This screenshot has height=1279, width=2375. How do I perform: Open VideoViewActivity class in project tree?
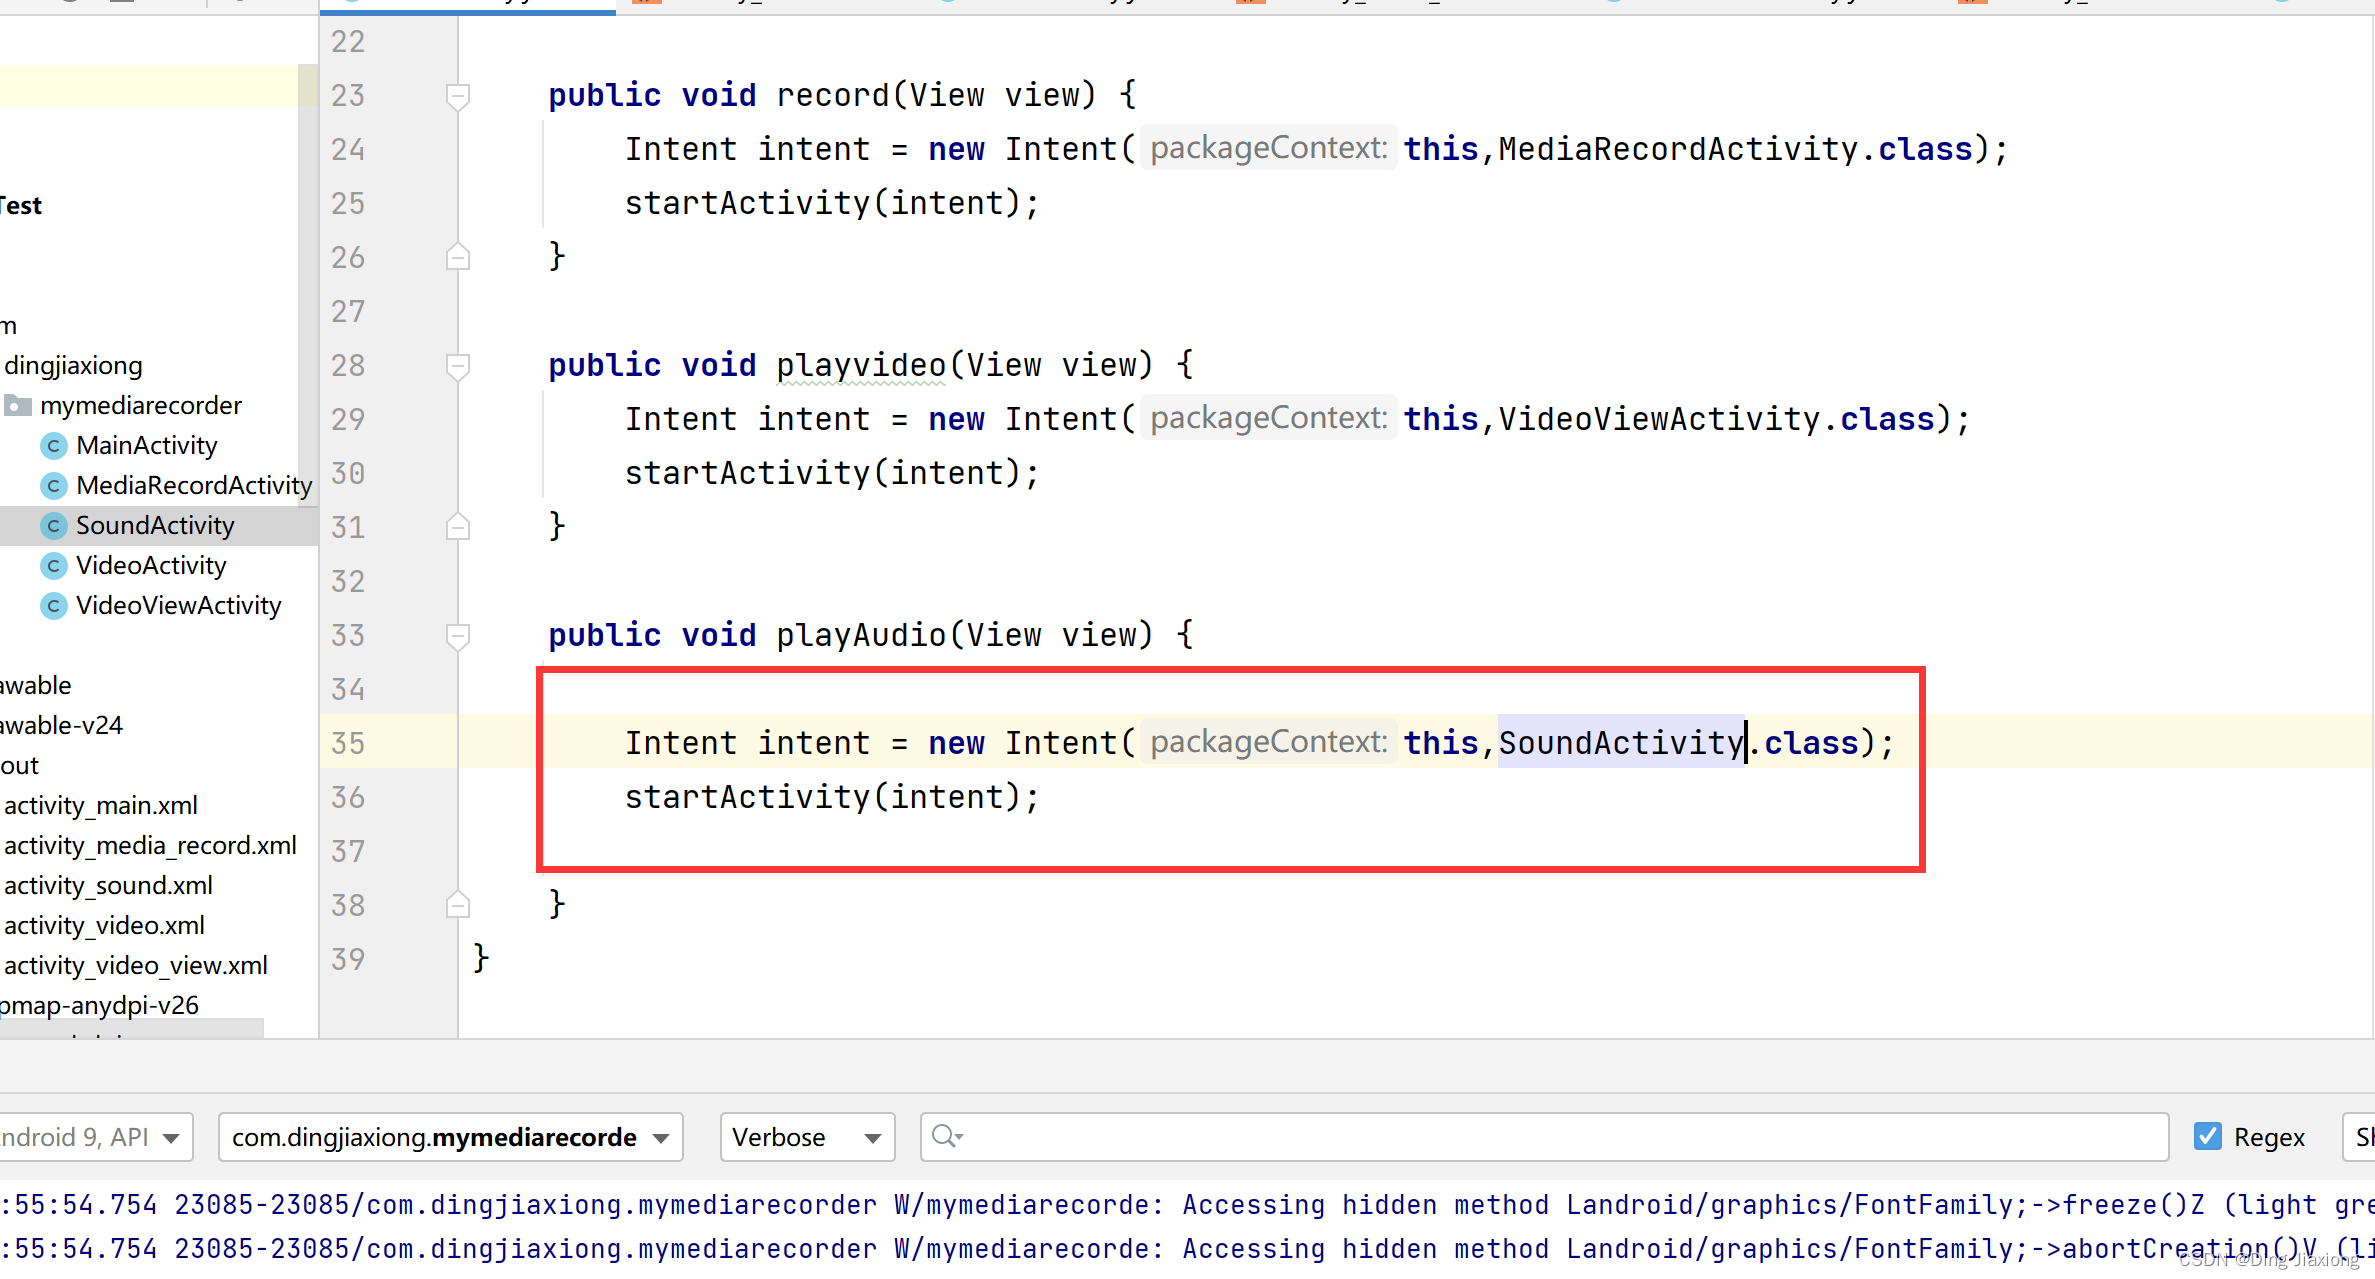[179, 605]
